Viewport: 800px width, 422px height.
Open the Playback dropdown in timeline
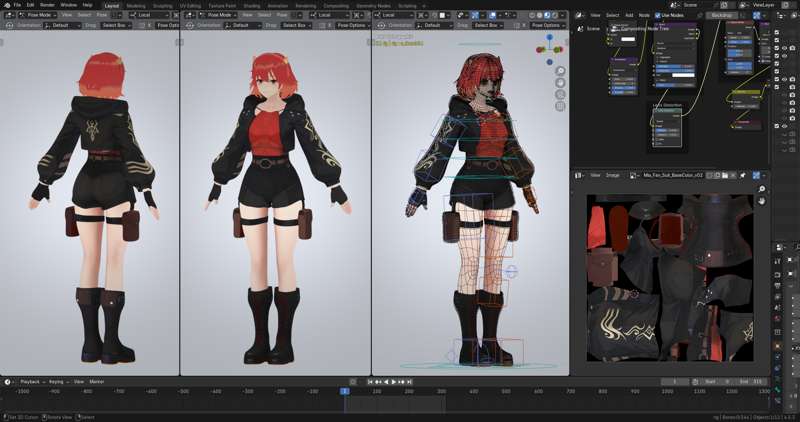coord(32,382)
